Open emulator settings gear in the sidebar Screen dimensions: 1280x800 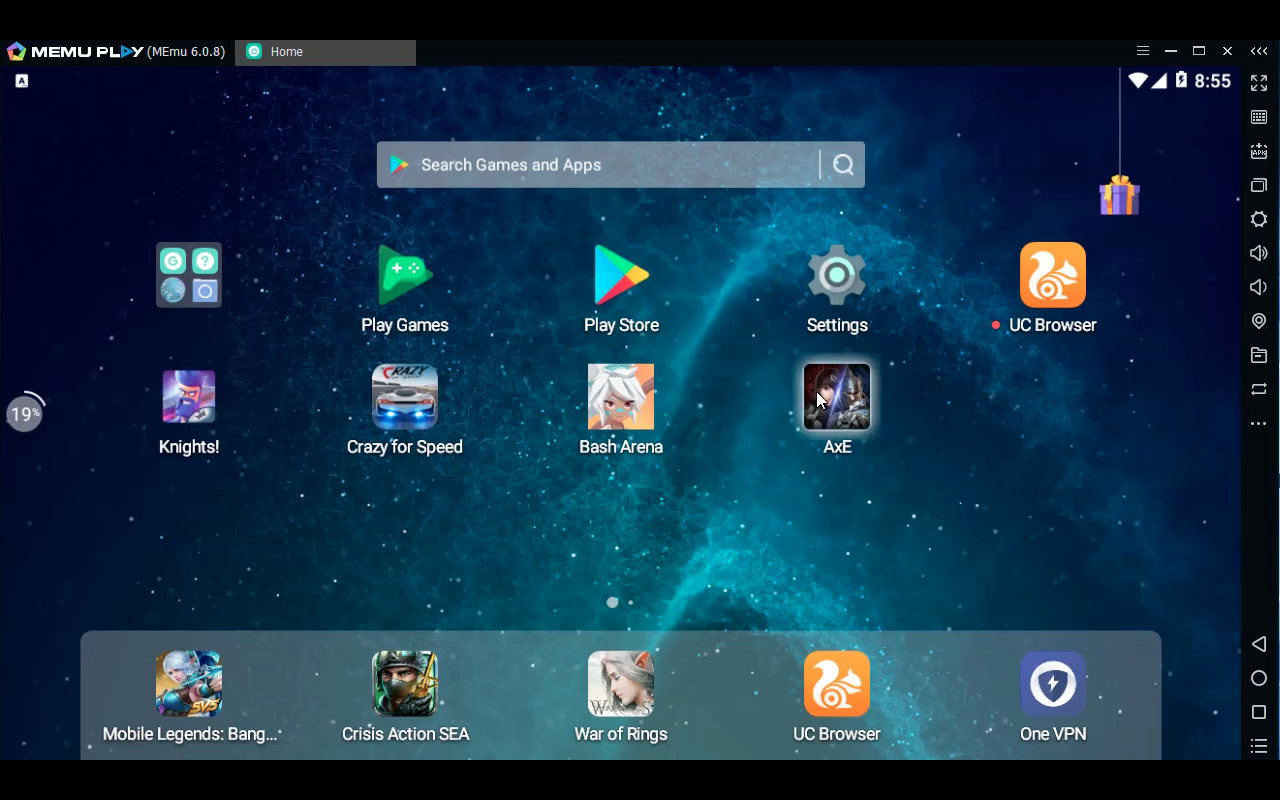(1259, 220)
